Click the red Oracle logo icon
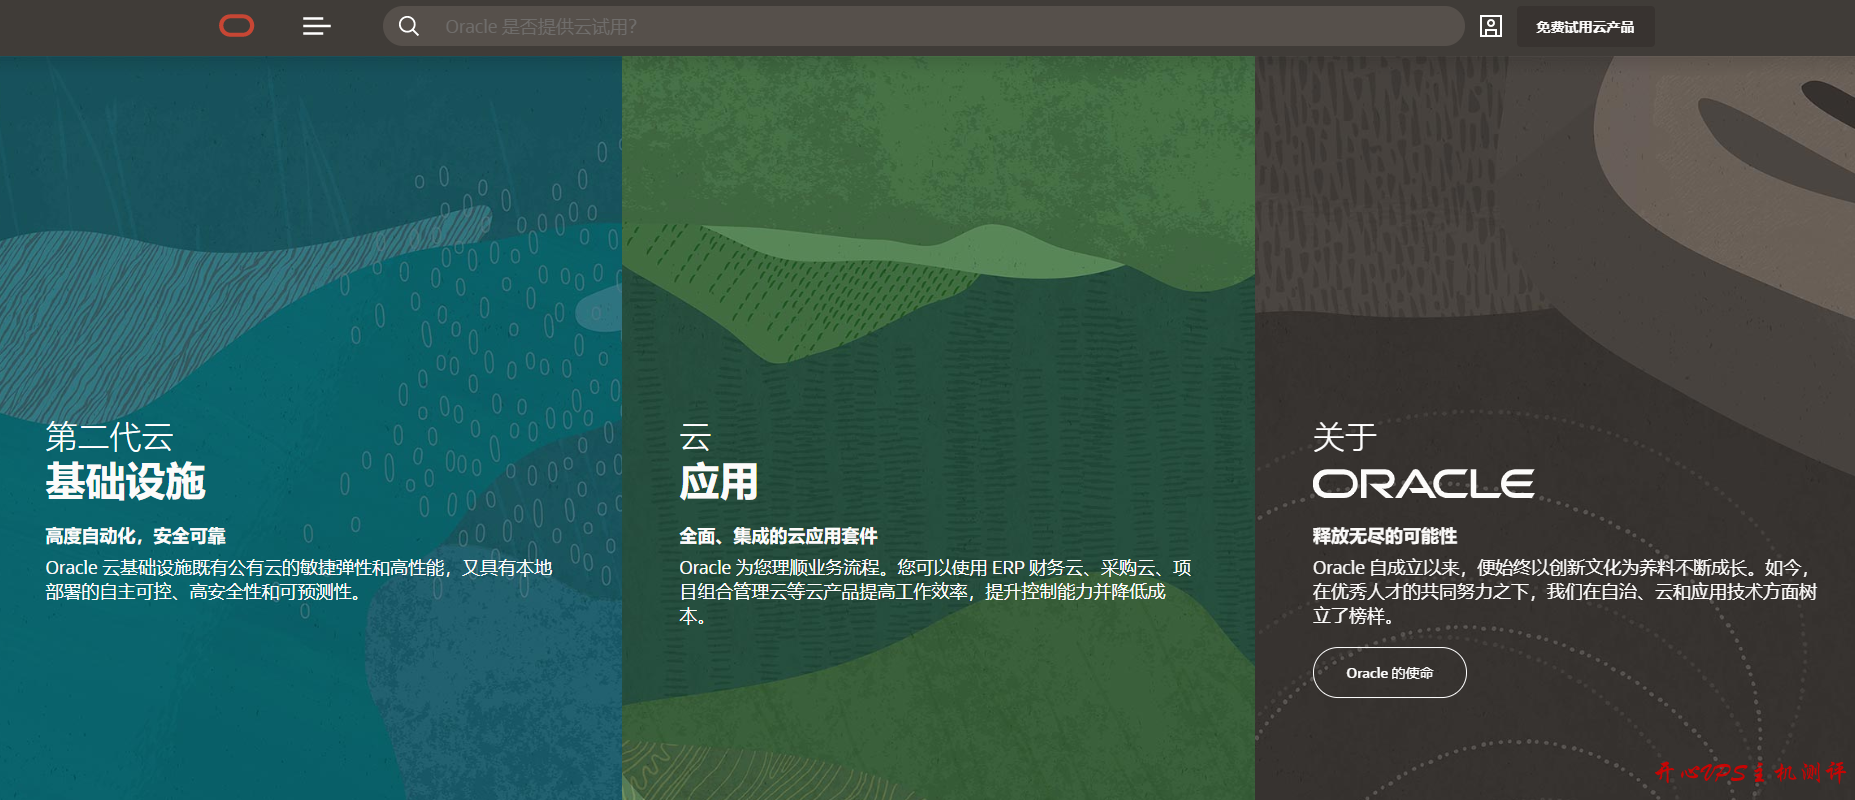This screenshot has height=800, width=1855. coord(237,26)
